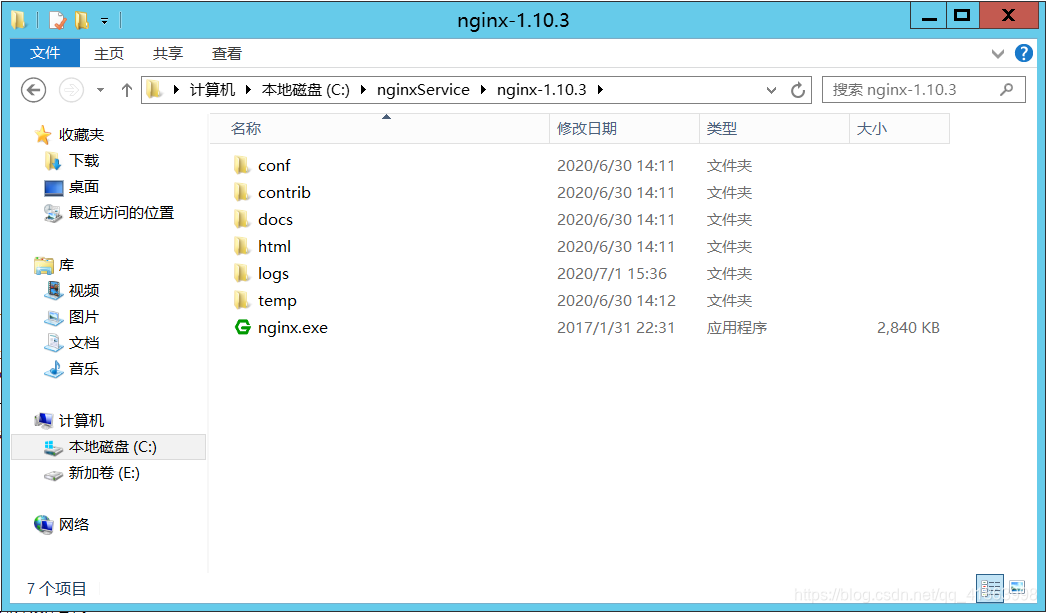Viewport: 1047px width, 613px height.
Task: Expand arrow after 本地磁盘 (C:) in address bar
Action: [363, 89]
